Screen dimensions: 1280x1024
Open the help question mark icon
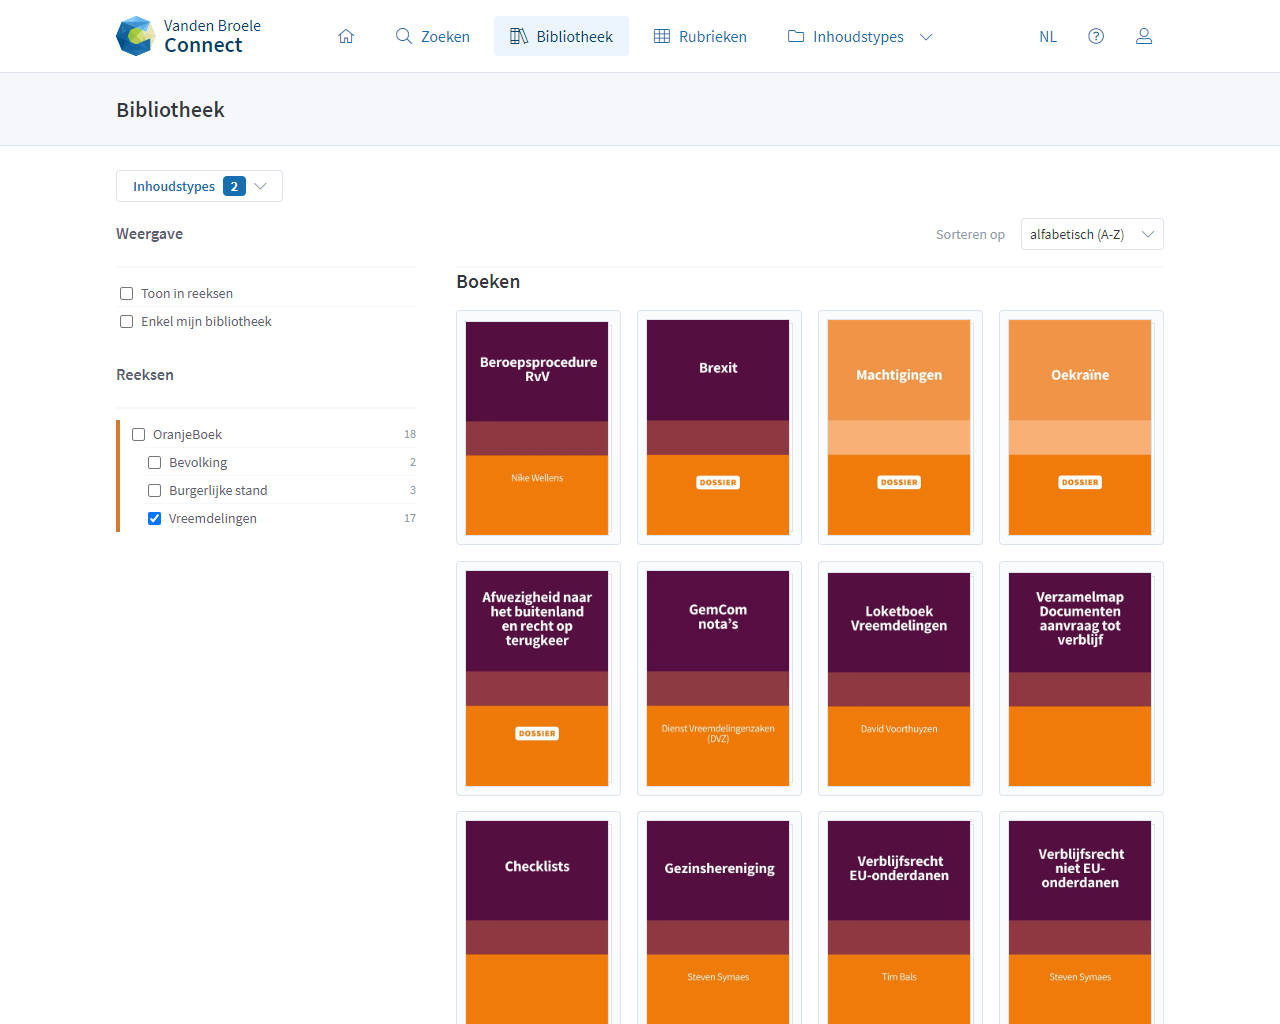pos(1096,36)
